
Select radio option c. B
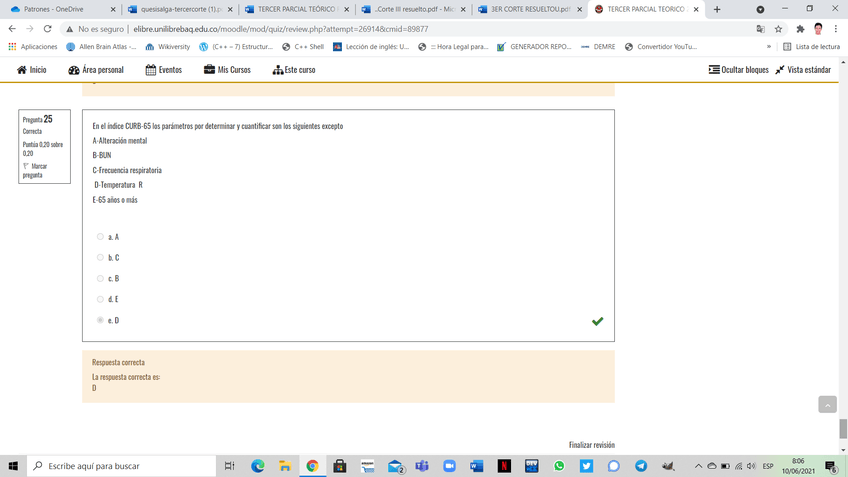[100, 278]
